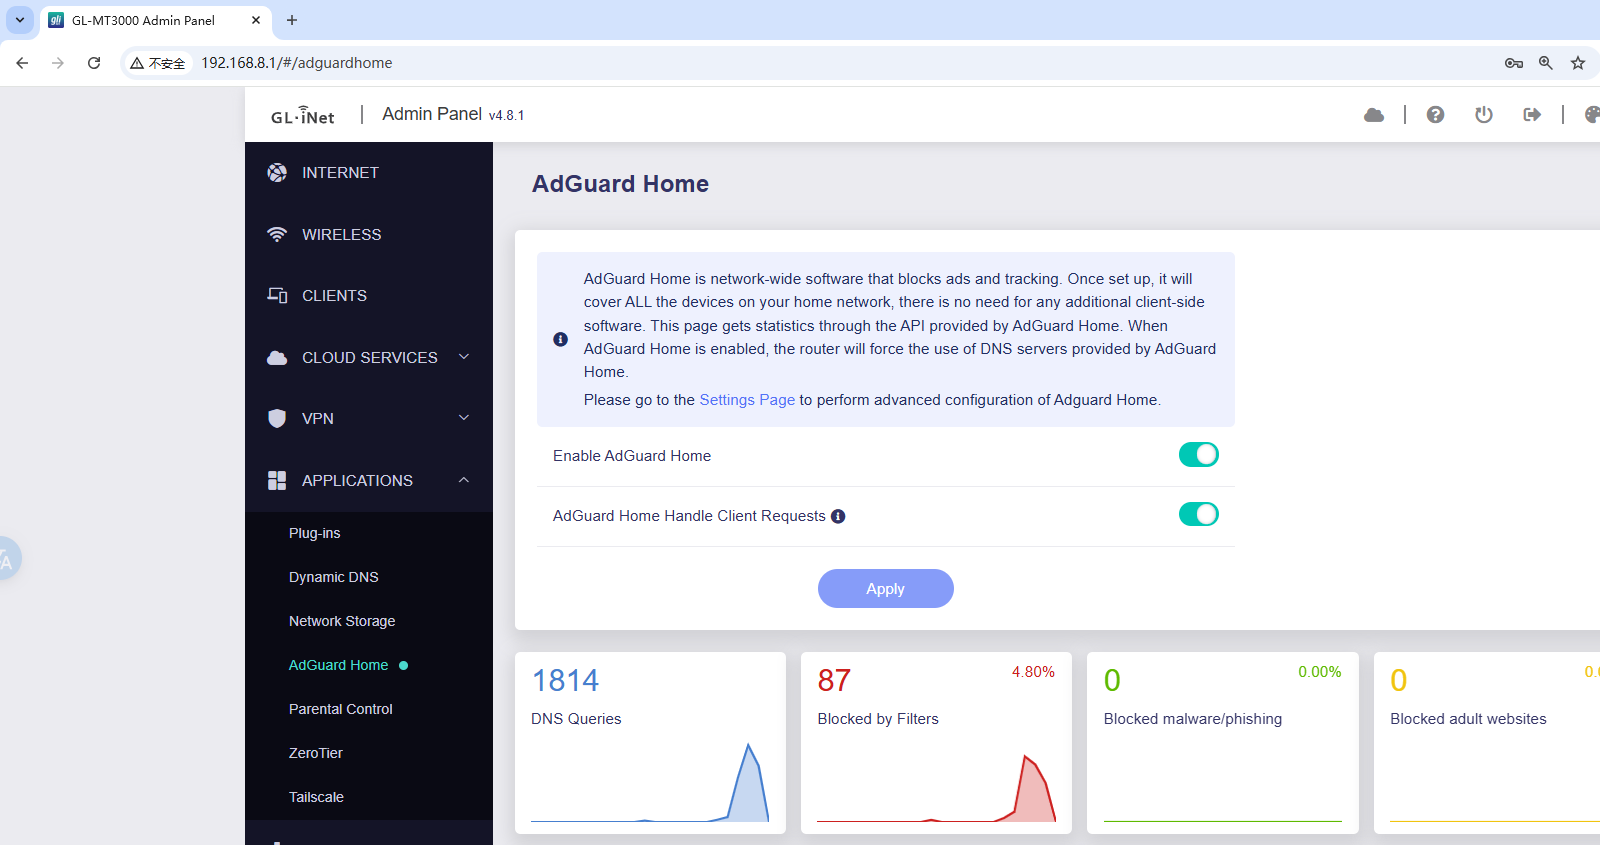Click the cloud icon in header
Viewport: 1600px width, 845px height.
click(1374, 115)
